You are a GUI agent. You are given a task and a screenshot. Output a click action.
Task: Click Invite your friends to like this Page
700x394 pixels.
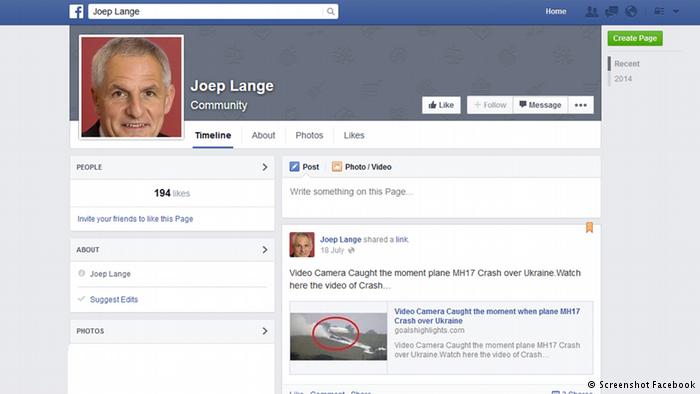135,219
